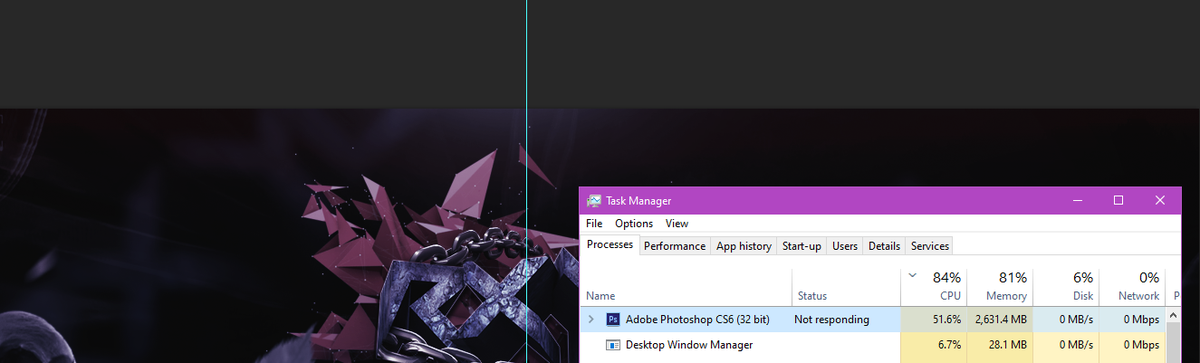
Task: Minimize the Task Manager window
Action: (1078, 200)
